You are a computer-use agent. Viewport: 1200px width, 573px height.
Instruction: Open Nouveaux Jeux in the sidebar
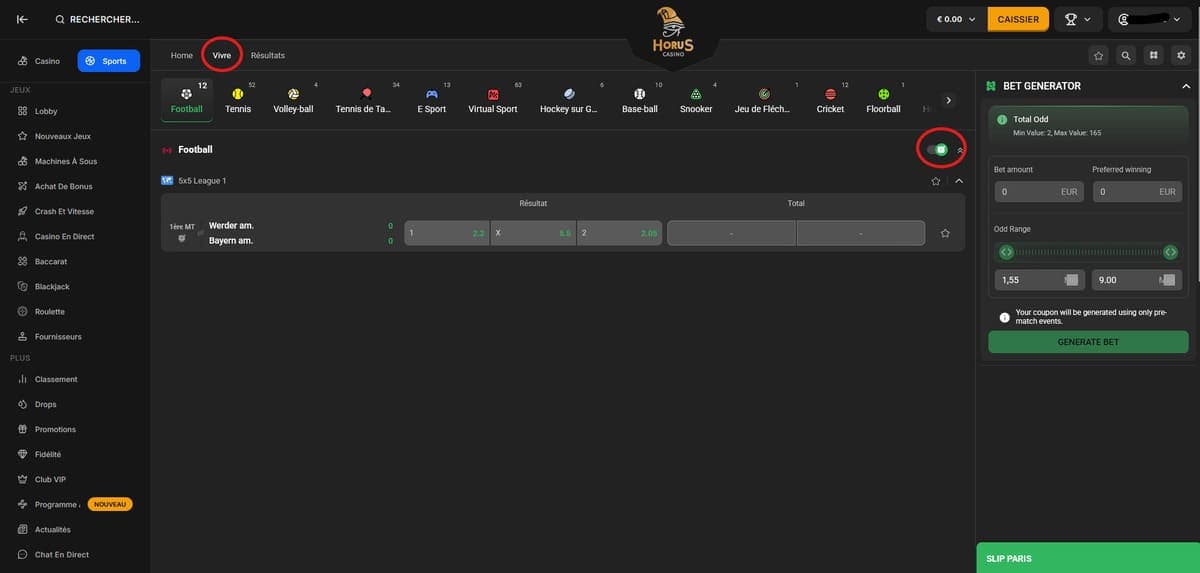point(62,136)
